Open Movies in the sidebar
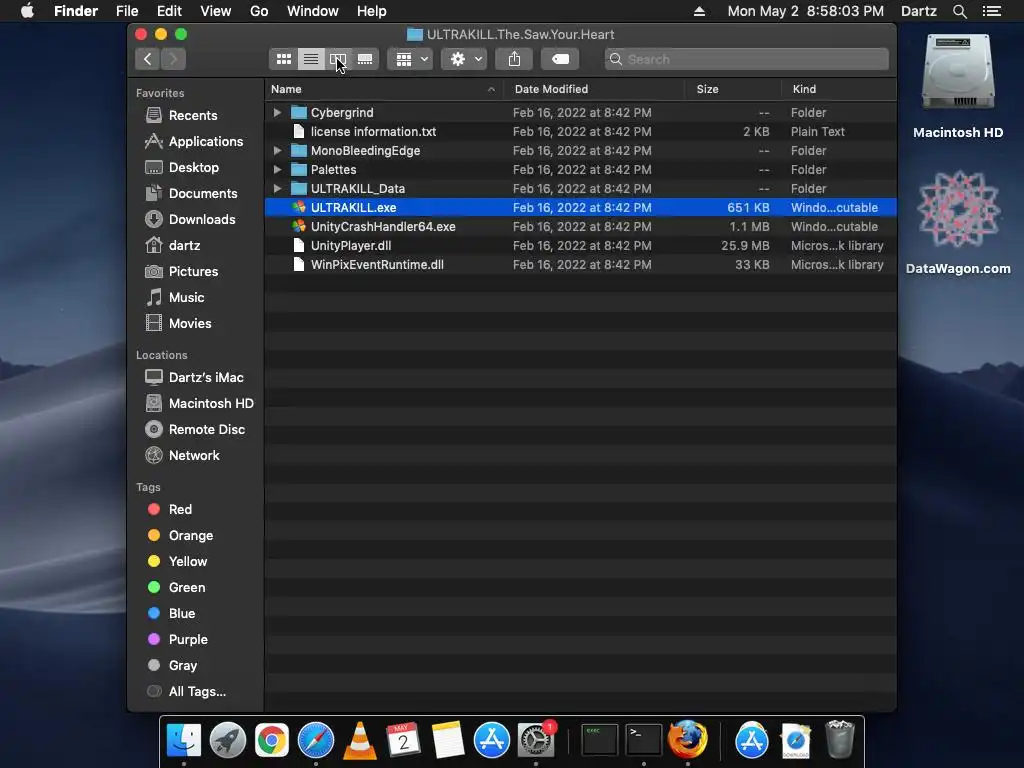Viewport: 1024px width, 768px height. point(190,324)
